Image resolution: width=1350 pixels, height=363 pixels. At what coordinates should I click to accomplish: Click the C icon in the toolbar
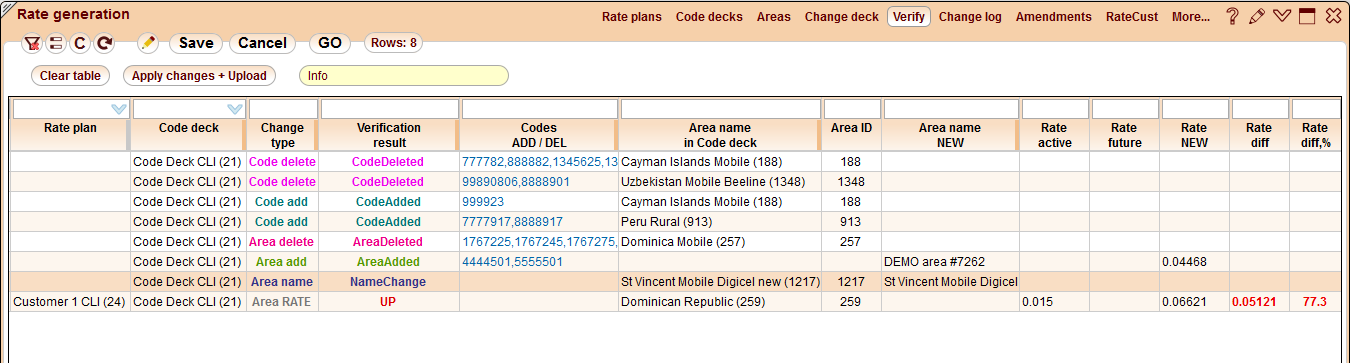tap(80, 43)
